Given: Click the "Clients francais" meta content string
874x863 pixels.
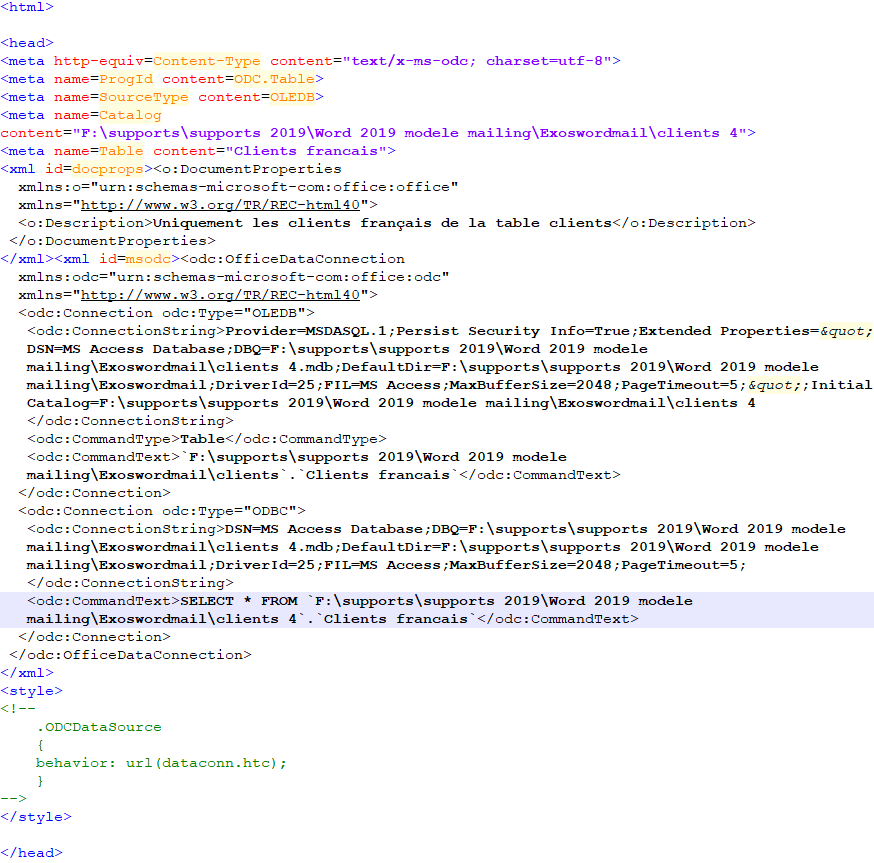Looking at the screenshot, I should click(305, 151).
